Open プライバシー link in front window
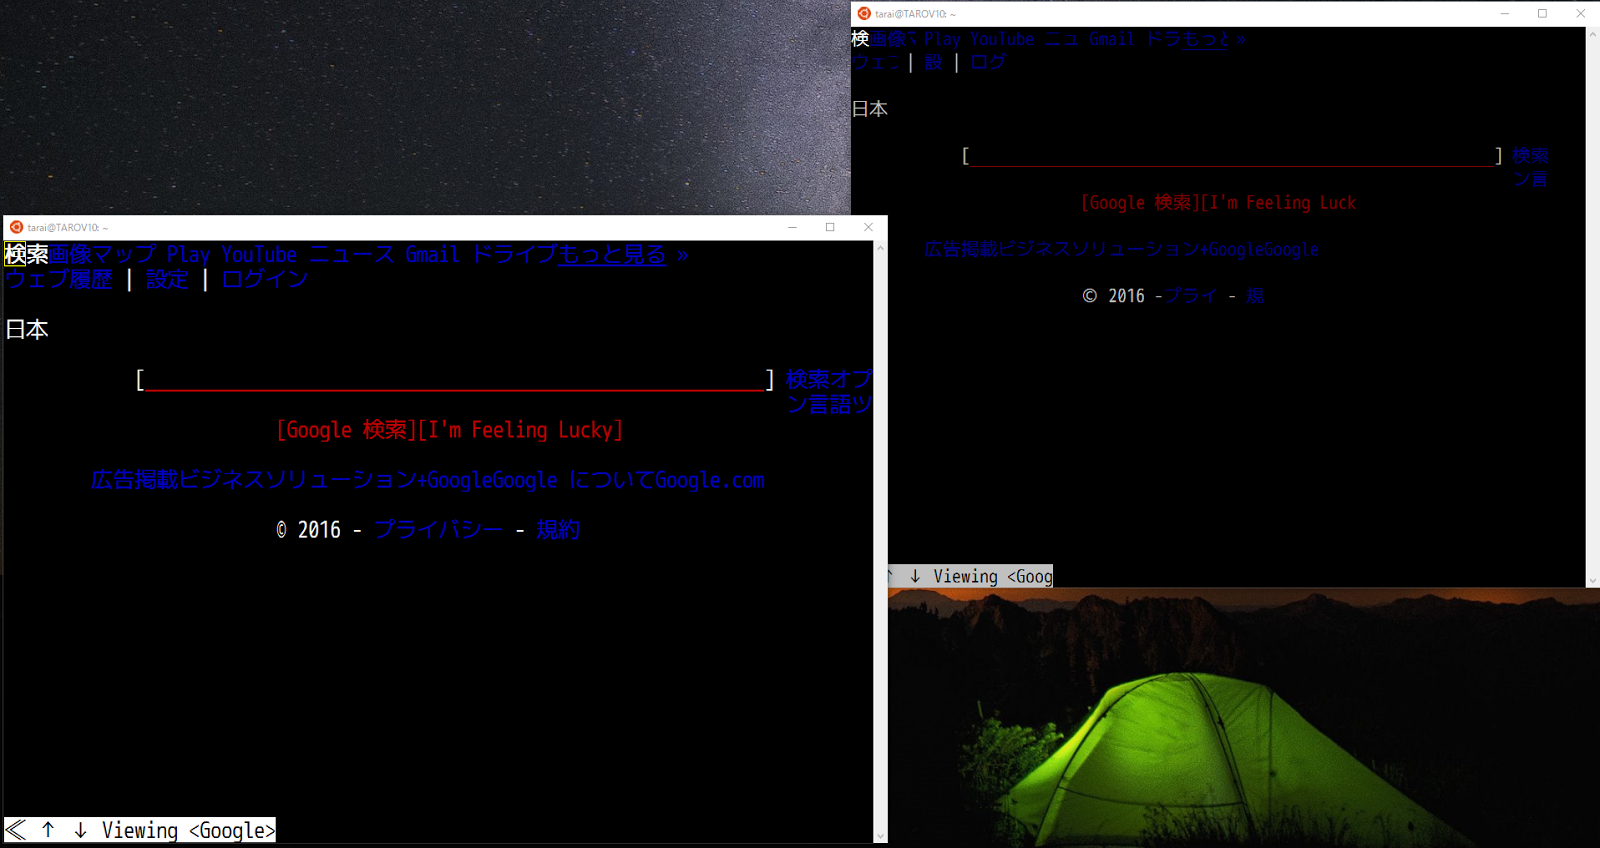The height and width of the screenshot is (848, 1600). (x=438, y=530)
